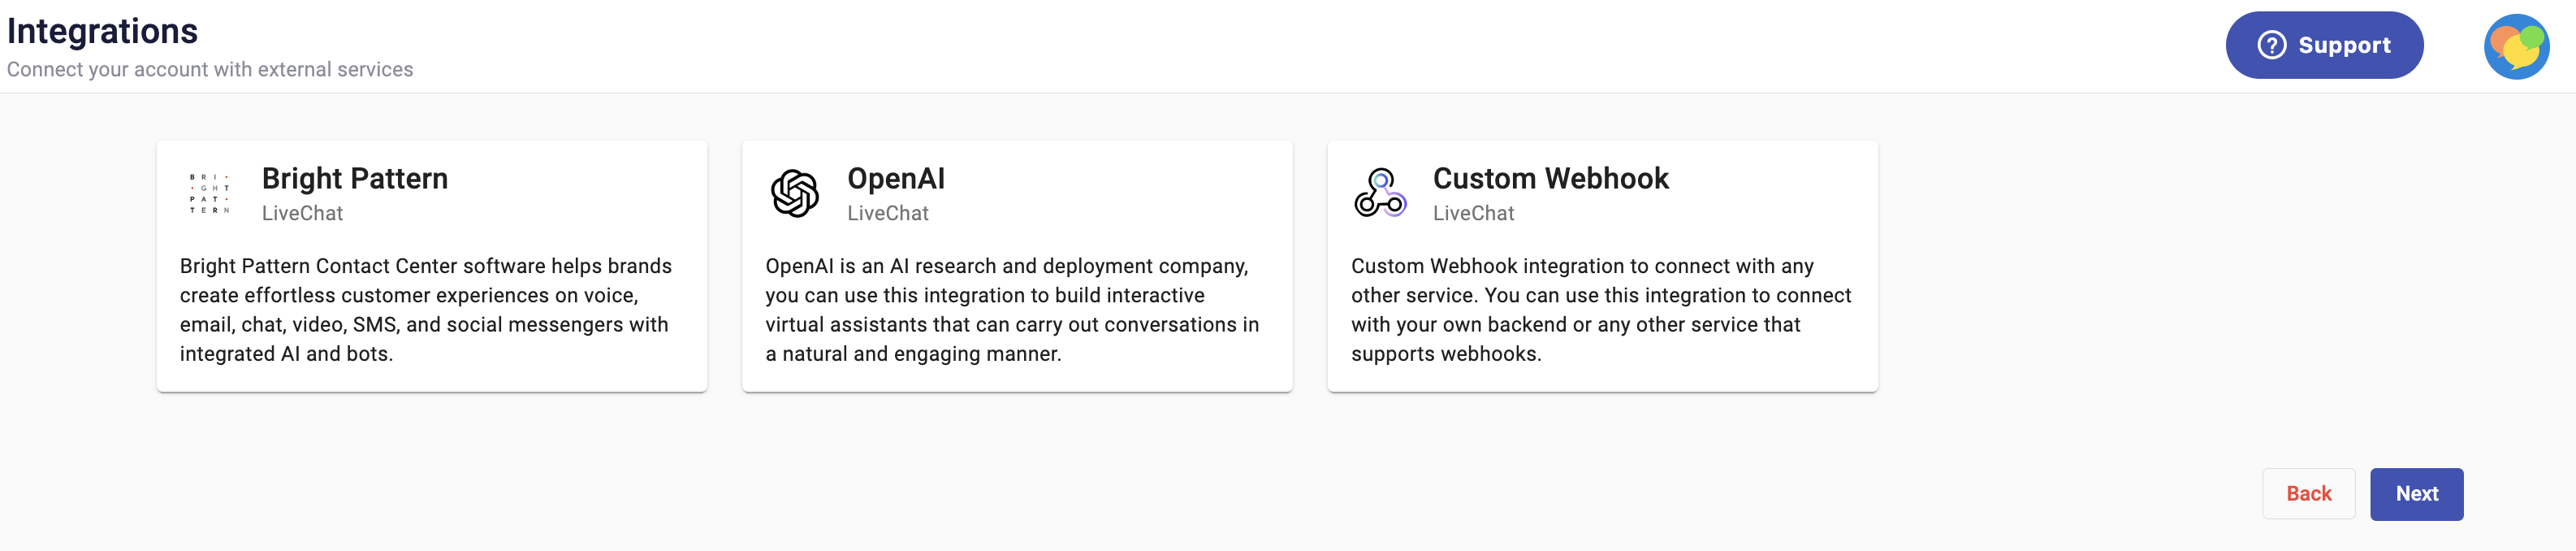This screenshot has height=551, width=2576.
Task: Click the question mark icon in Support
Action: 2271,46
